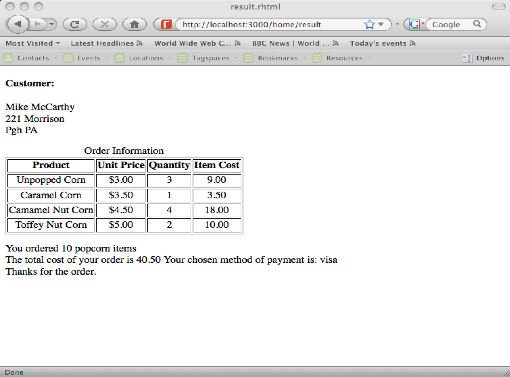
Task: Click the Stop loading X button
Action: click(x=105, y=24)
